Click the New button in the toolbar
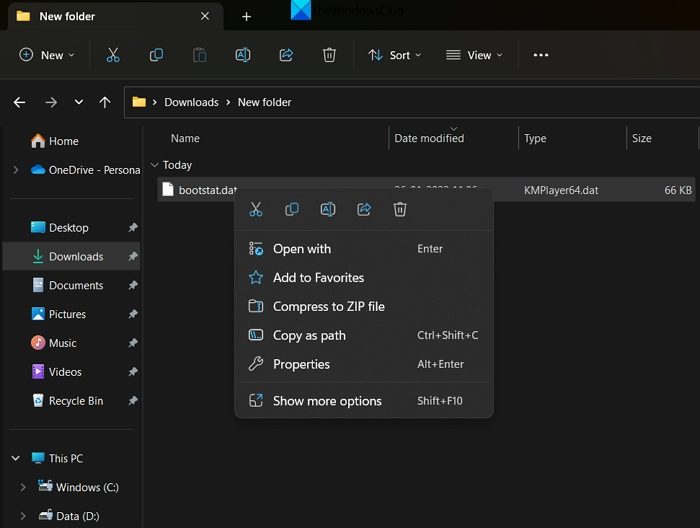 46,55
